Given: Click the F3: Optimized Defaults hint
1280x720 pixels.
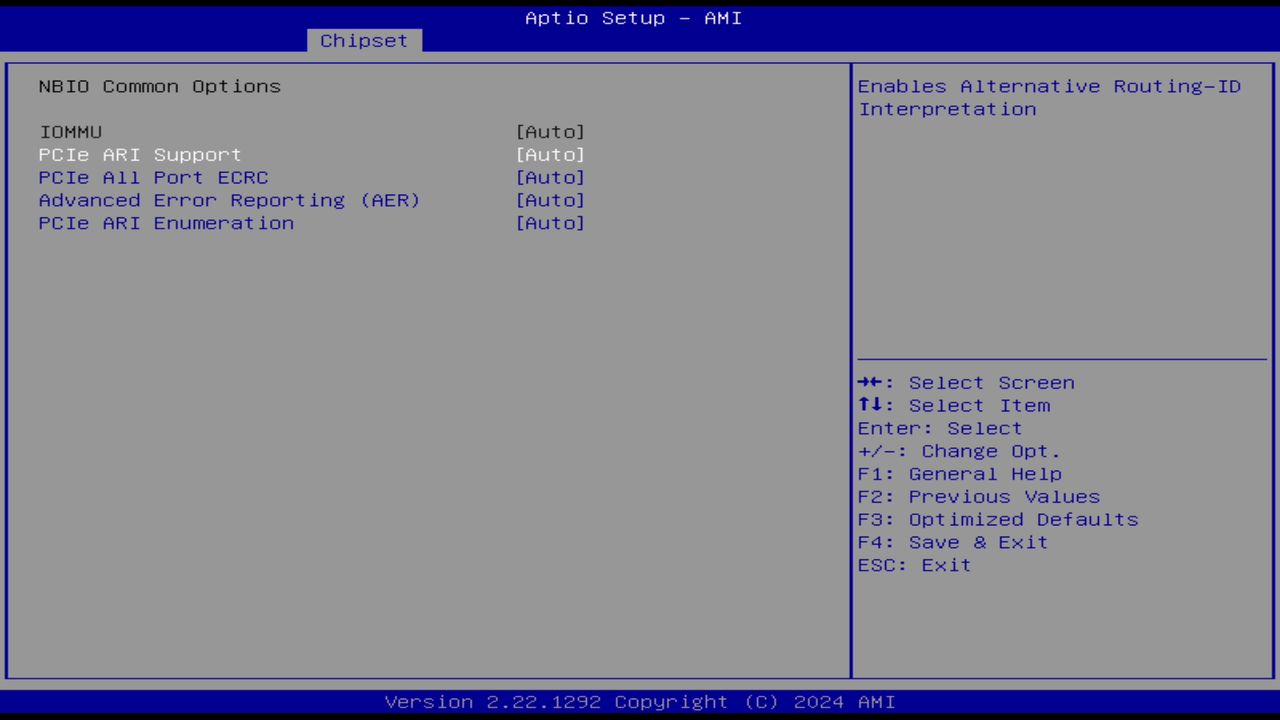Looking at the screenshot, I should (998, 520).
